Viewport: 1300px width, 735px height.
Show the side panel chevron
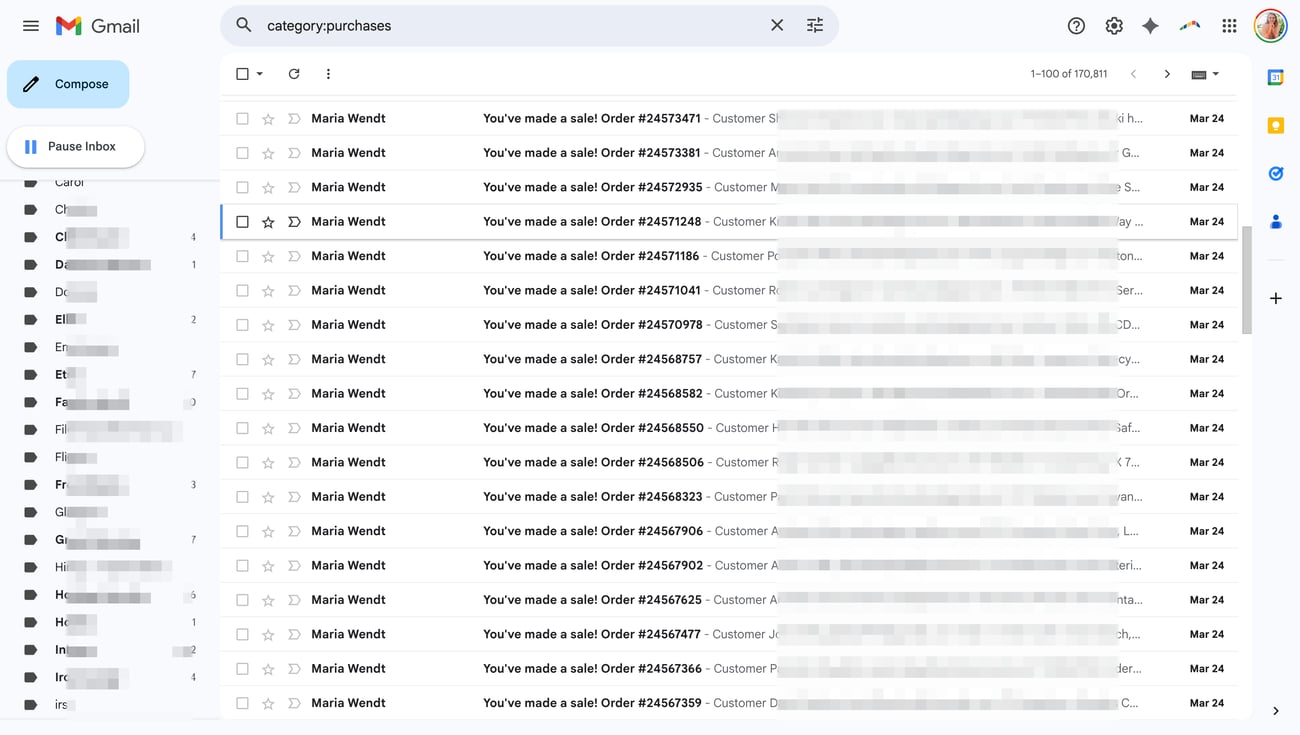point(1275,711)
